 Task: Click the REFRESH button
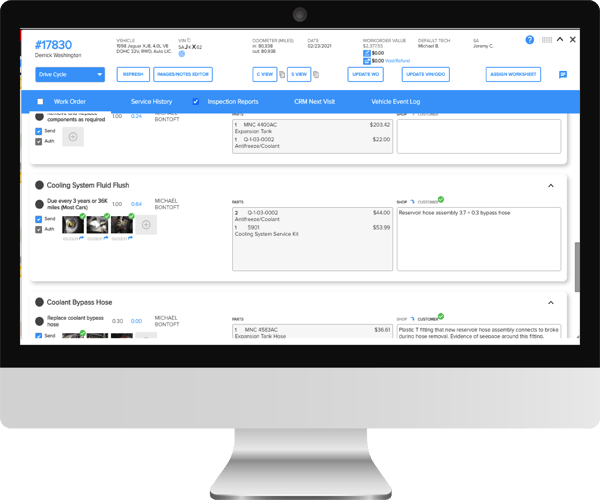tap(133, 75)
